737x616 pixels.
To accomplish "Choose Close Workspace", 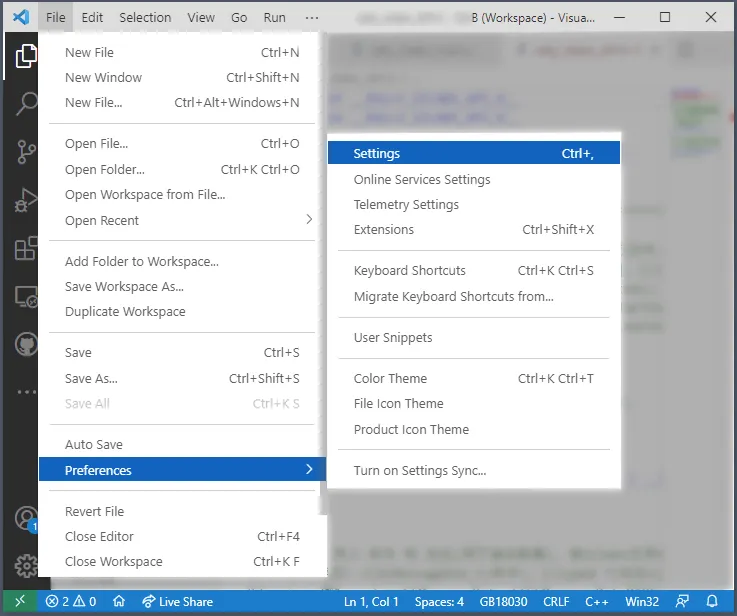I will pyautogui.click(x=182, y=561).
